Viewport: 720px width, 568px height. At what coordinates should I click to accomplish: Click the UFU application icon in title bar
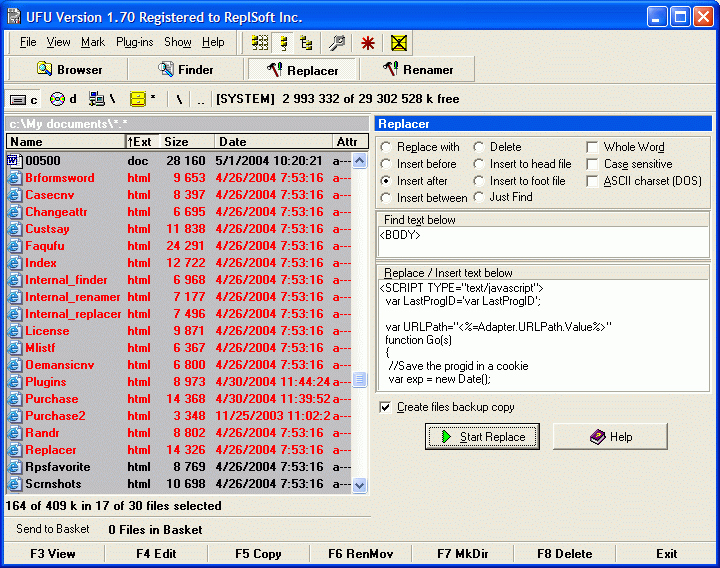pyautogui.click(x=14, y=17)
